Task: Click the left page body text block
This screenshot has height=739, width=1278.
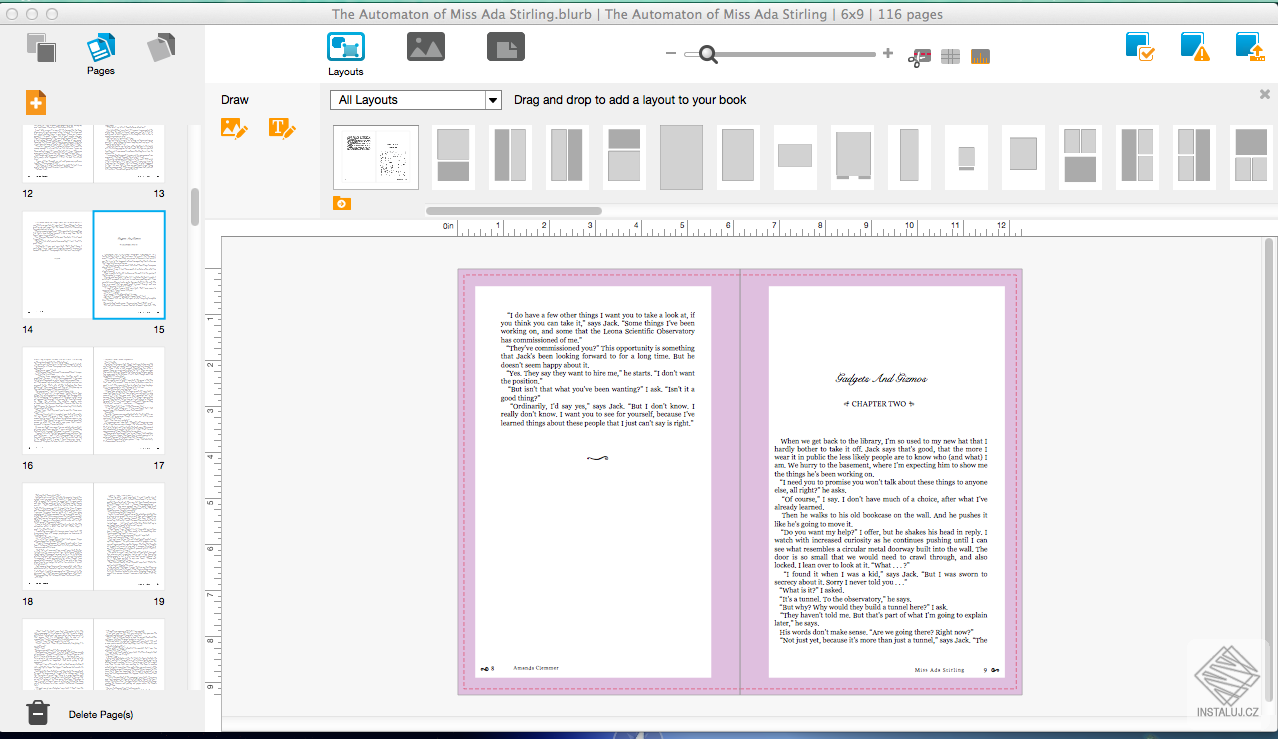Action: coord(597,369)
